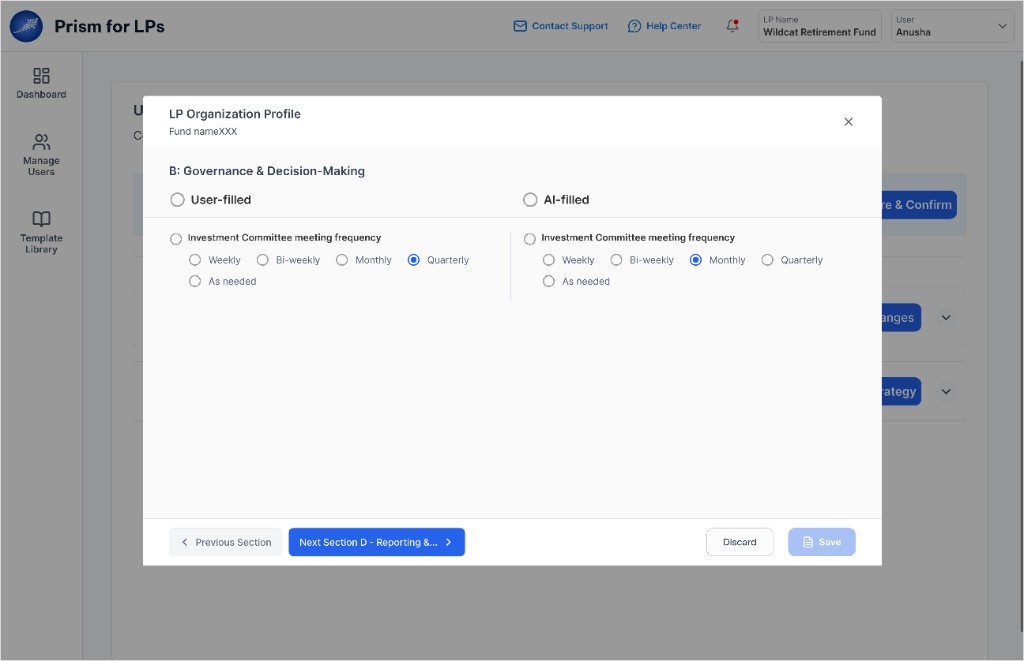Open the Help Center link
Screen dimensions: 1024x661
(664, 26)
